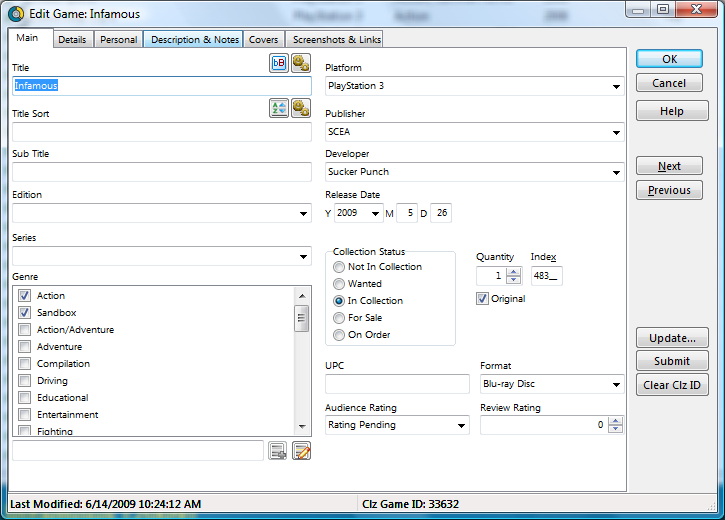
Task: Toggle the Original checkbox
Action: [x=482, y=299]
